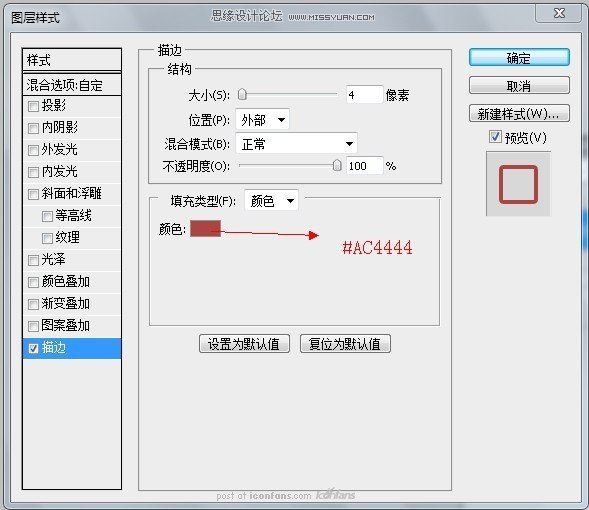
Task: Click the 复位为默认值 button
Action: coord(345,344)
